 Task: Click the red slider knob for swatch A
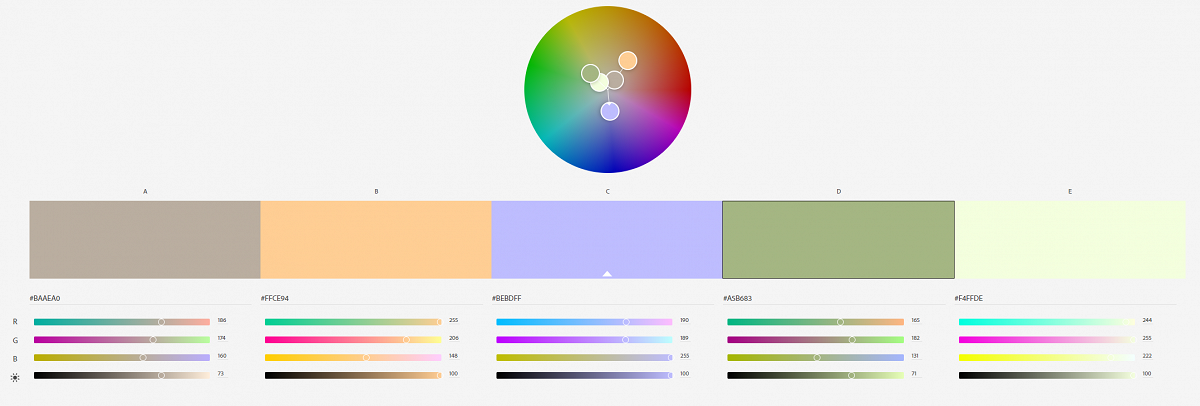tap(161, 322)
